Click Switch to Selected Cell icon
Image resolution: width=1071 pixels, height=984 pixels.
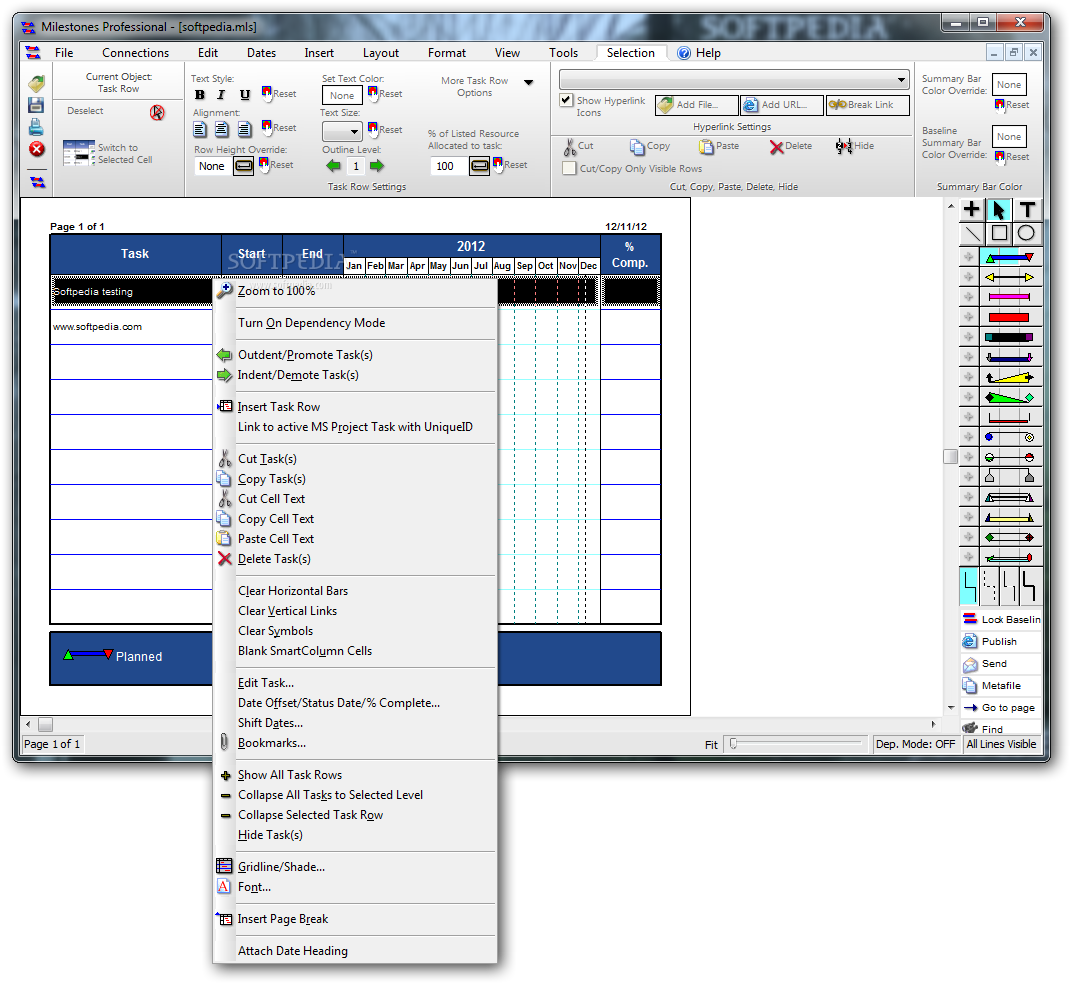(79, 153)
